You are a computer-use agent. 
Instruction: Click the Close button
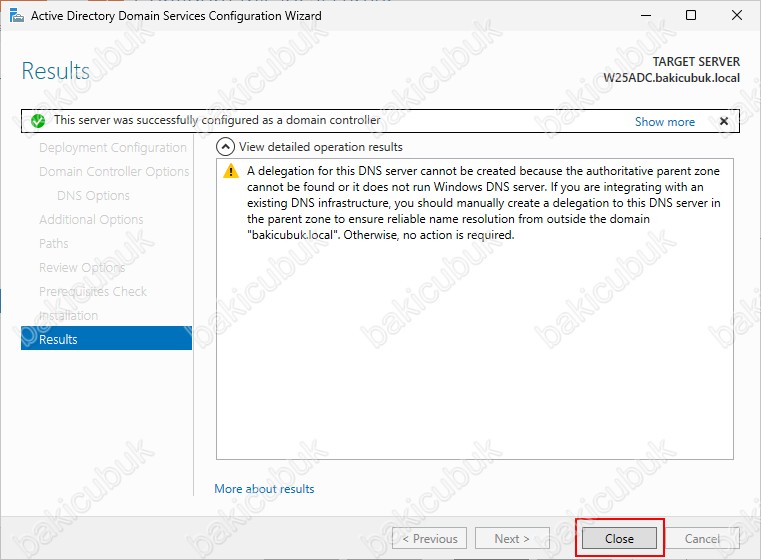tap(619, 539)
